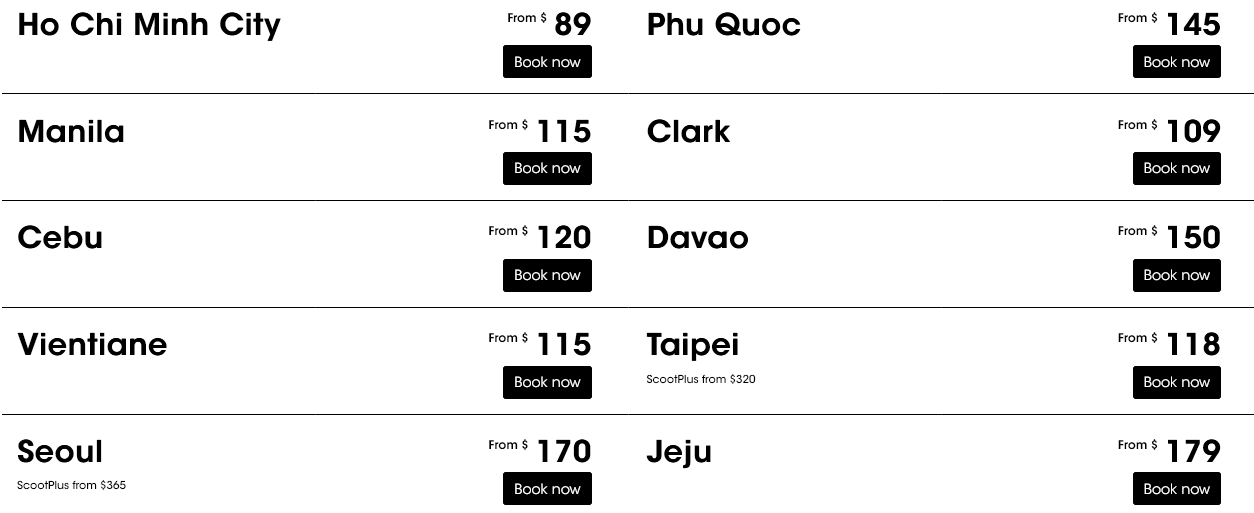This screenshot has height=513, width=1254.
Task: Book the Vientiane flight from $115
Action: coord(547,382)
